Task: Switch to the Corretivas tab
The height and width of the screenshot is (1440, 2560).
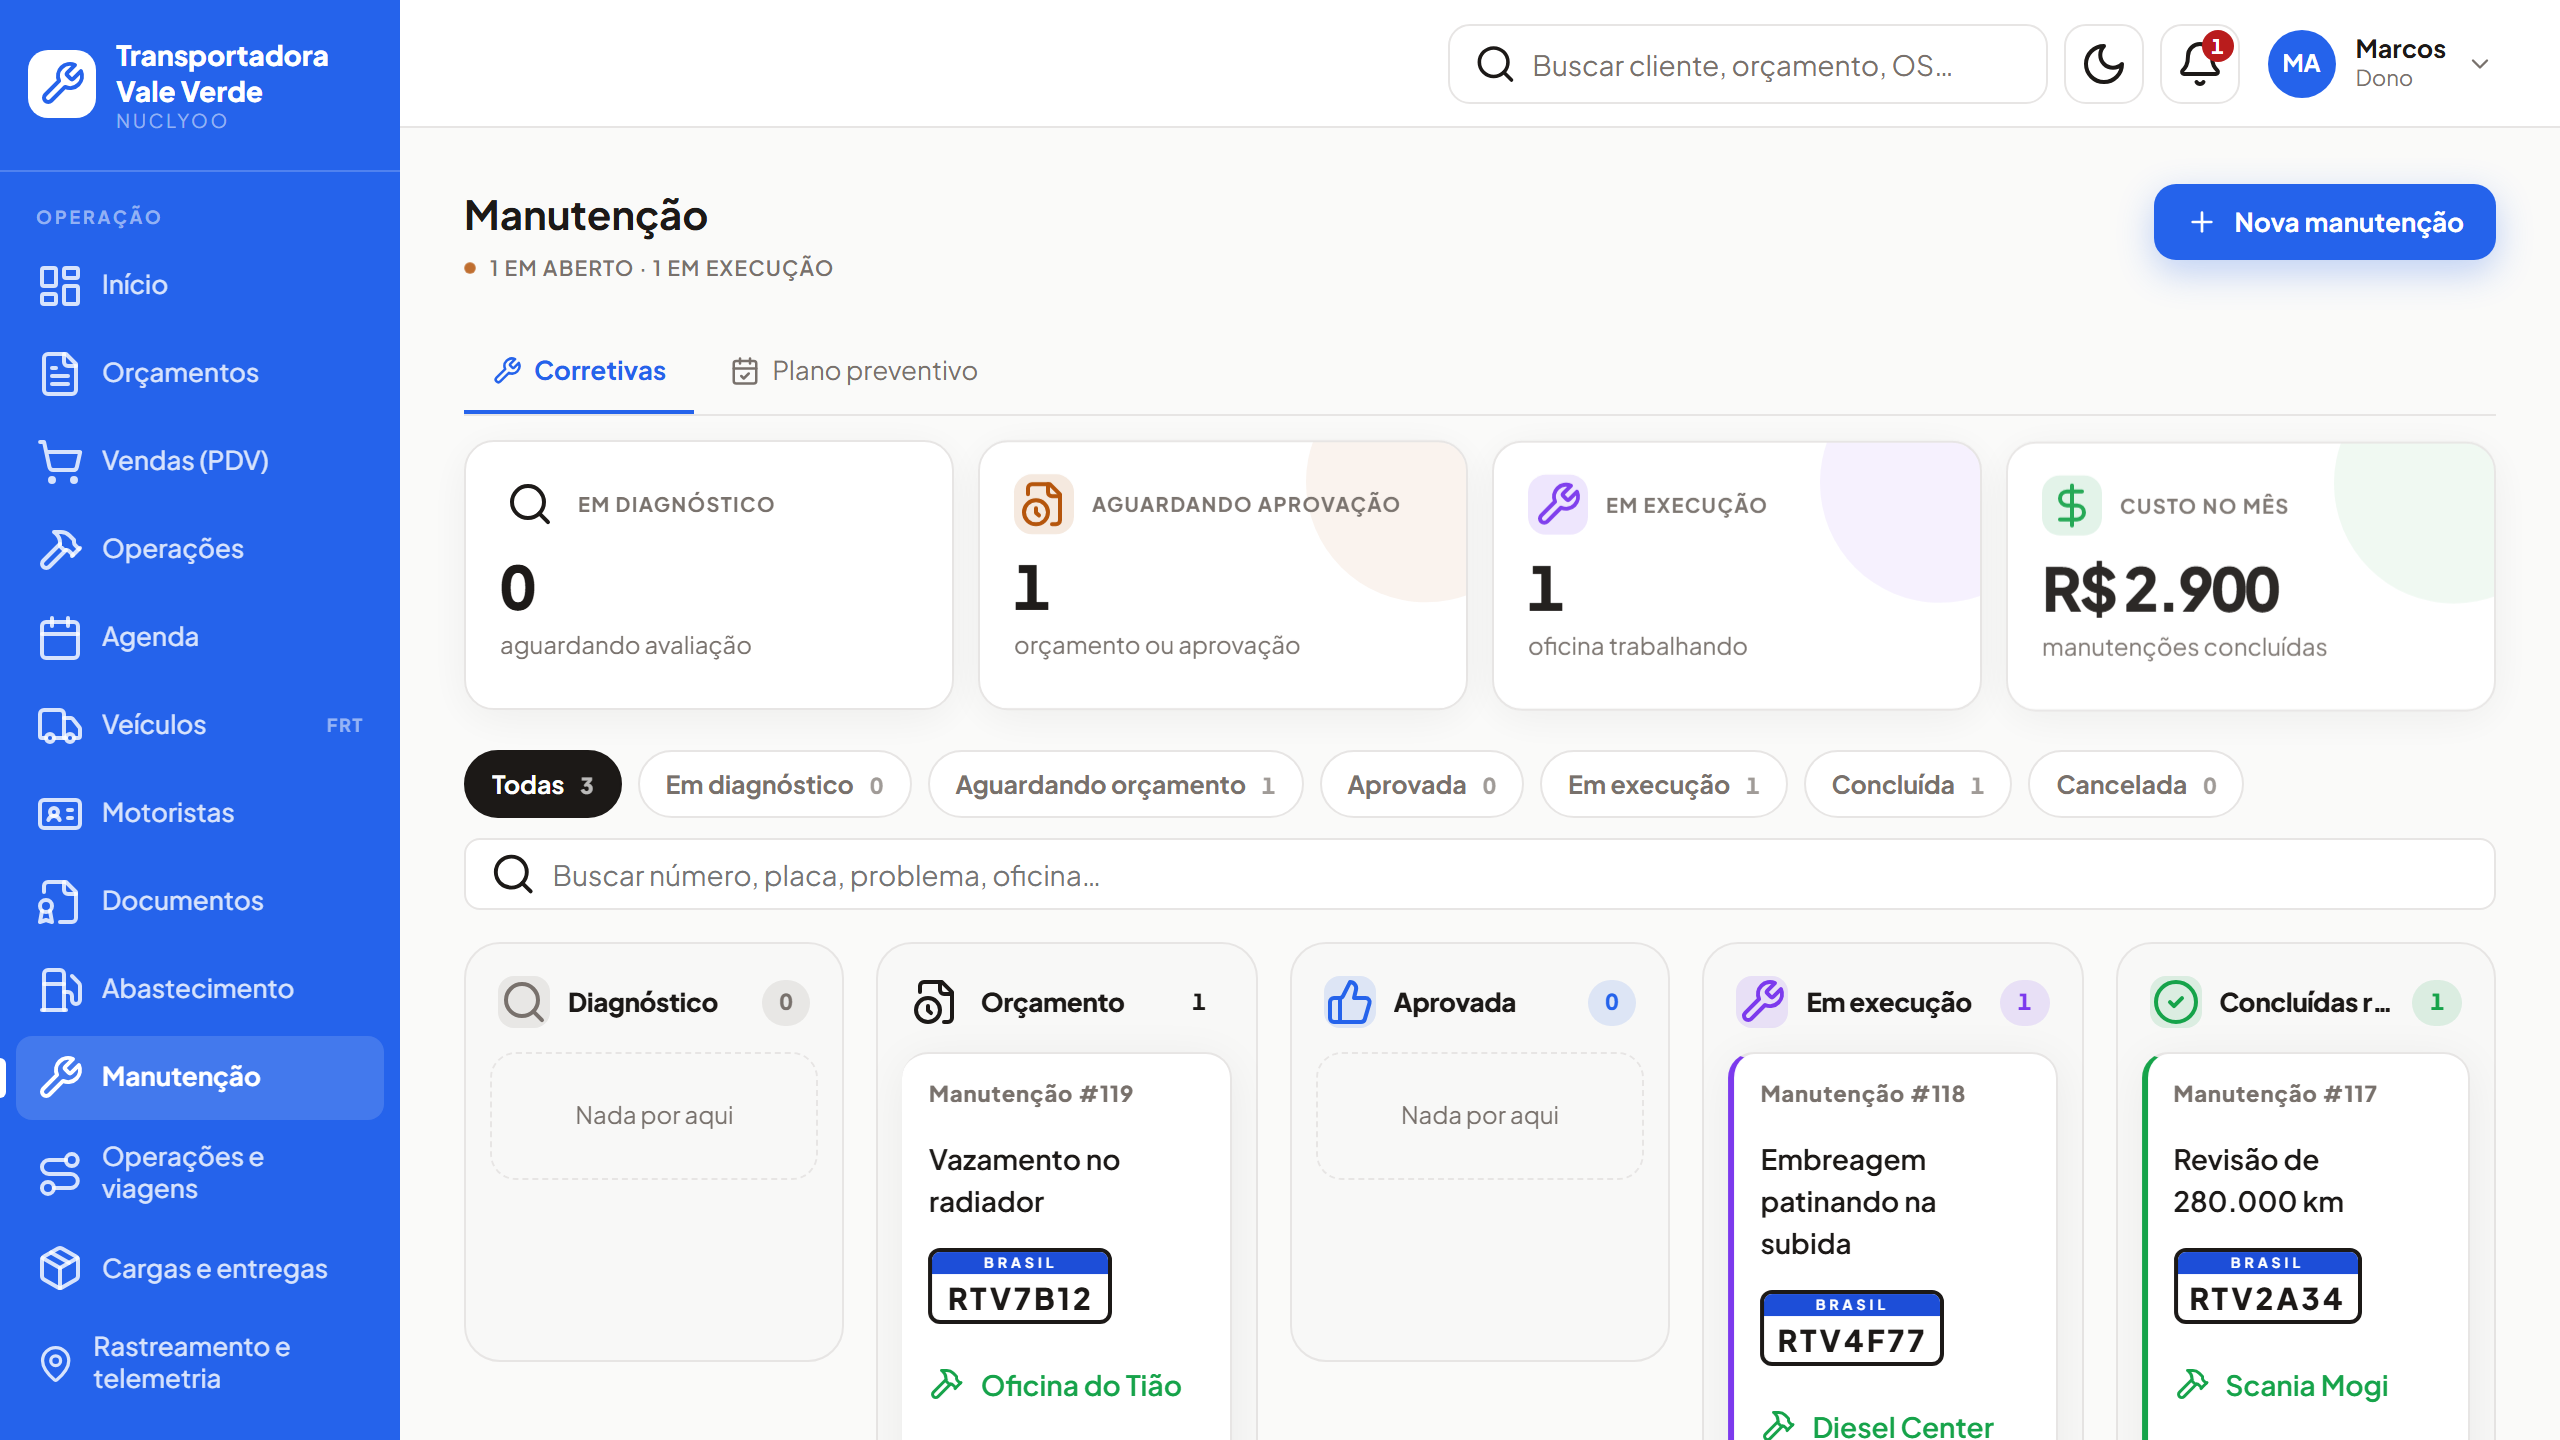Action: 579,371
